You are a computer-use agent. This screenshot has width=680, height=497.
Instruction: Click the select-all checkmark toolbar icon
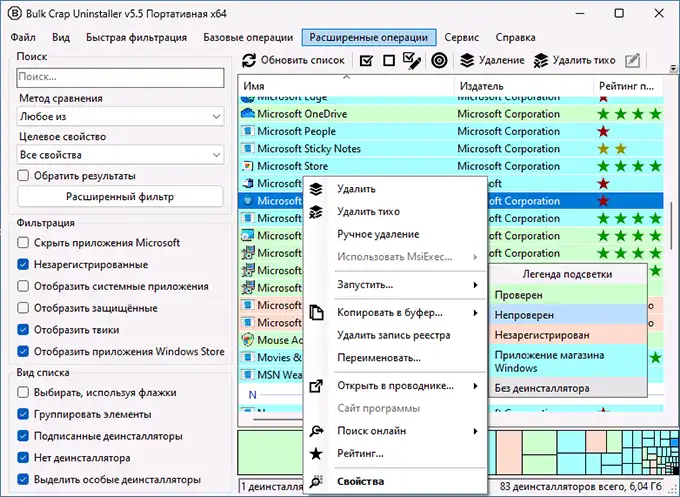pos(366,60)
